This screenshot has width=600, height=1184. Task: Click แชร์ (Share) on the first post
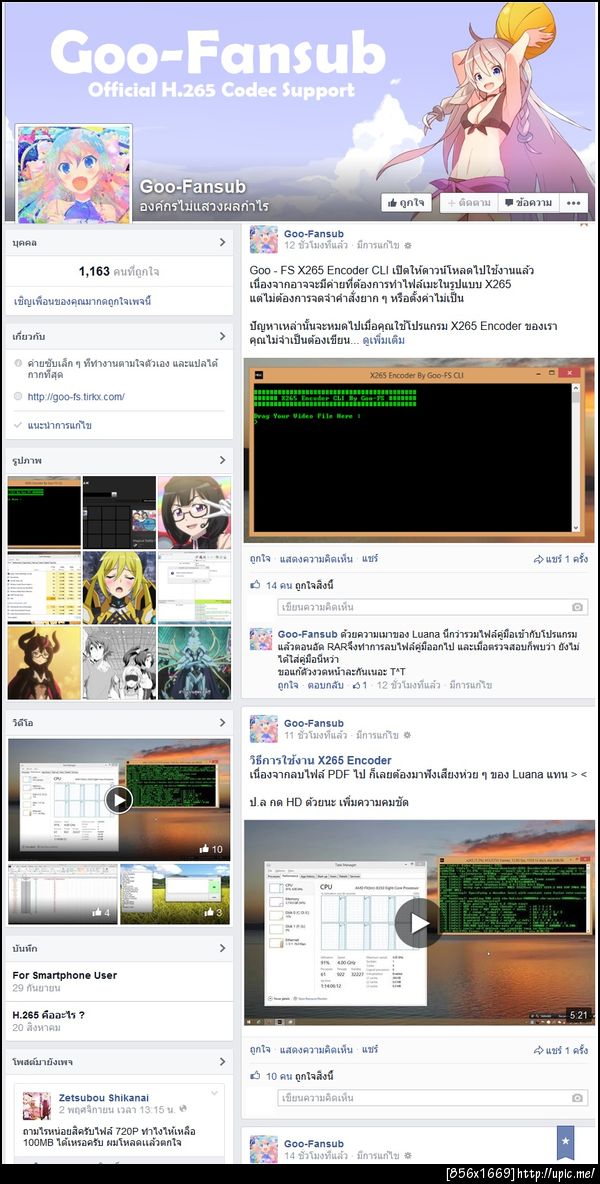370,560
